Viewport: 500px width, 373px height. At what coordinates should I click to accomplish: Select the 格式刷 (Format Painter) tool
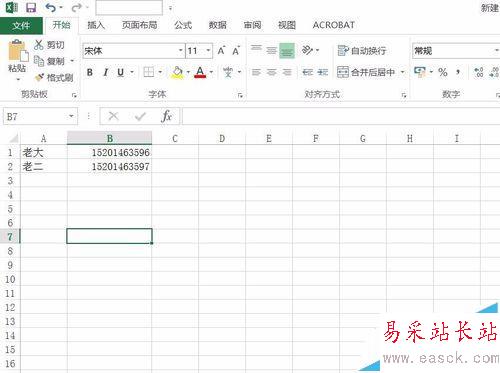[54, 78]
